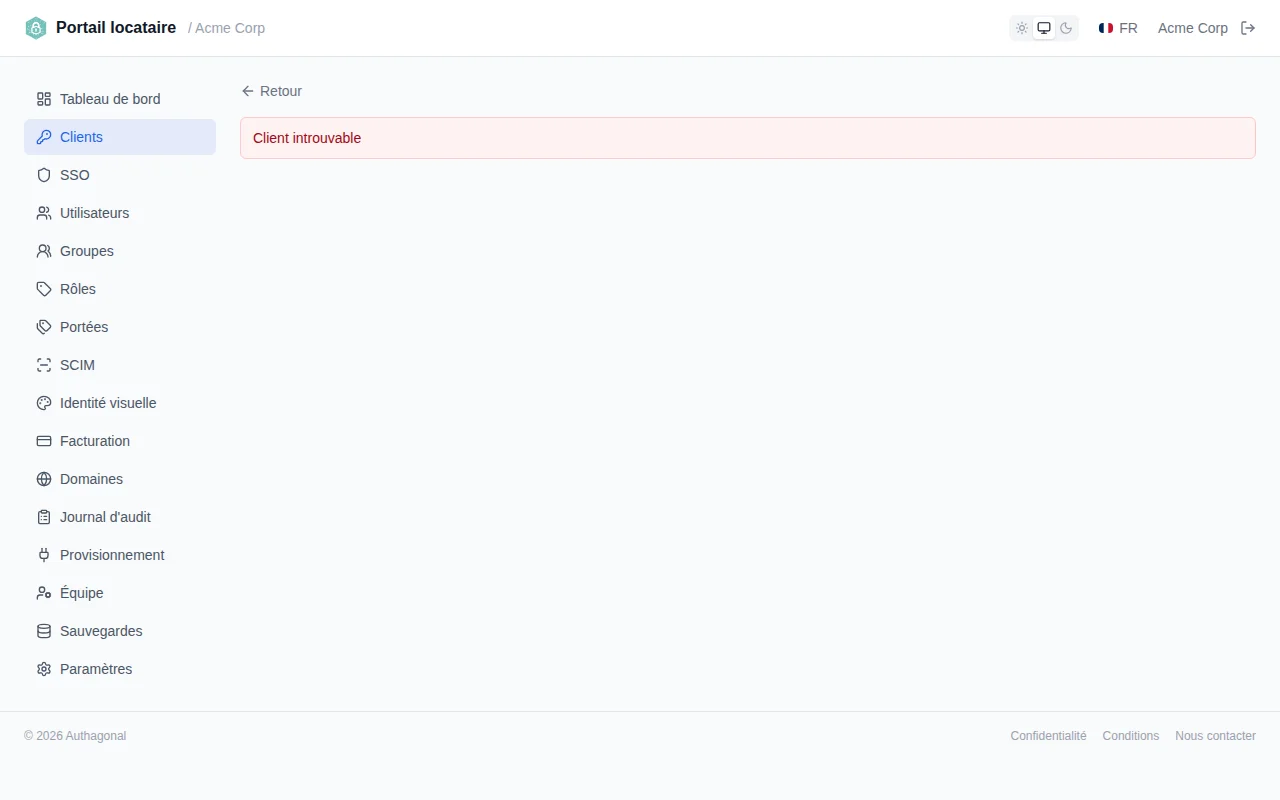
Task: Go back using Retour link
Action: click(x=272, y=91)
